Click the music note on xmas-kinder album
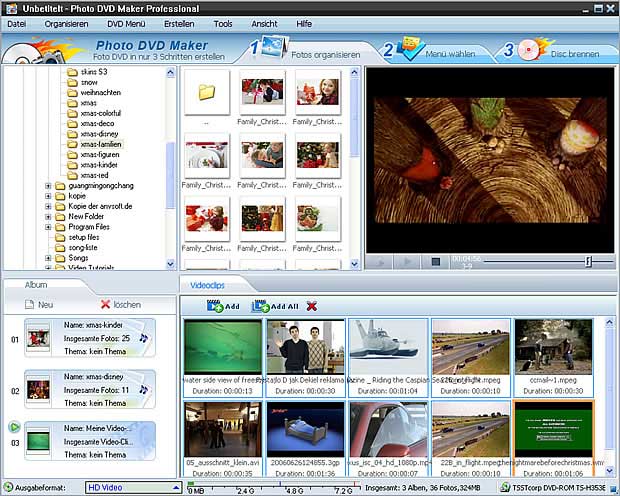This screenshot has width=620, height=496. click(x=144, y=338)
